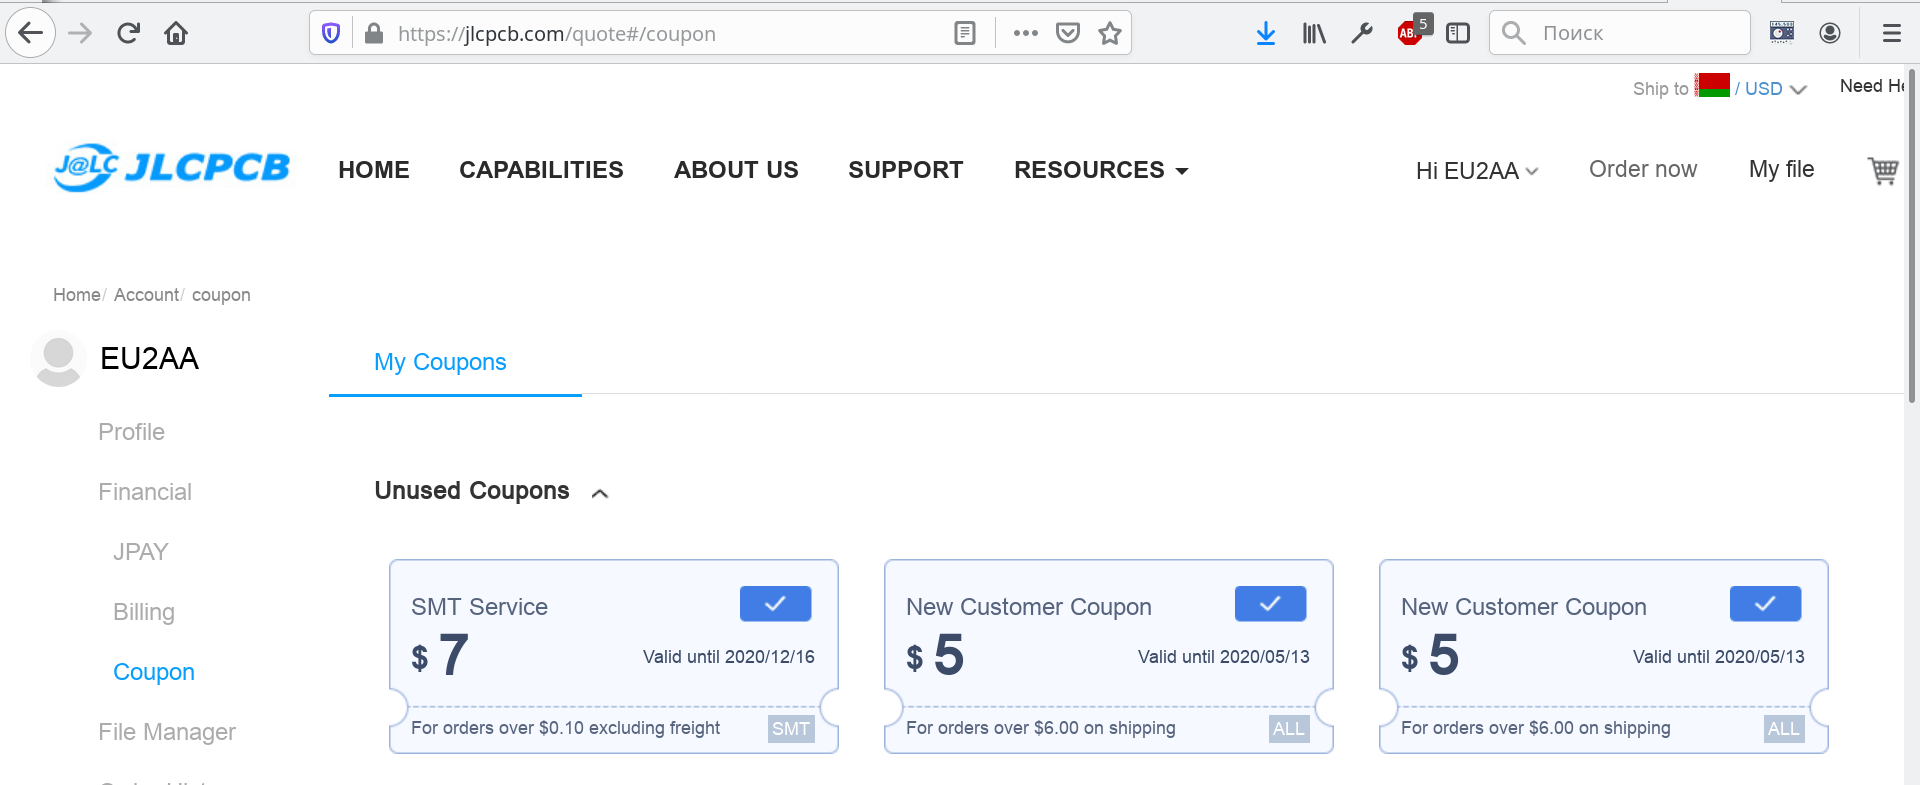The height and width of the screenshot is (785, 1920).
Task: Toggle the SMT Service $7 coupon checkbox
Action: (775, 604)
